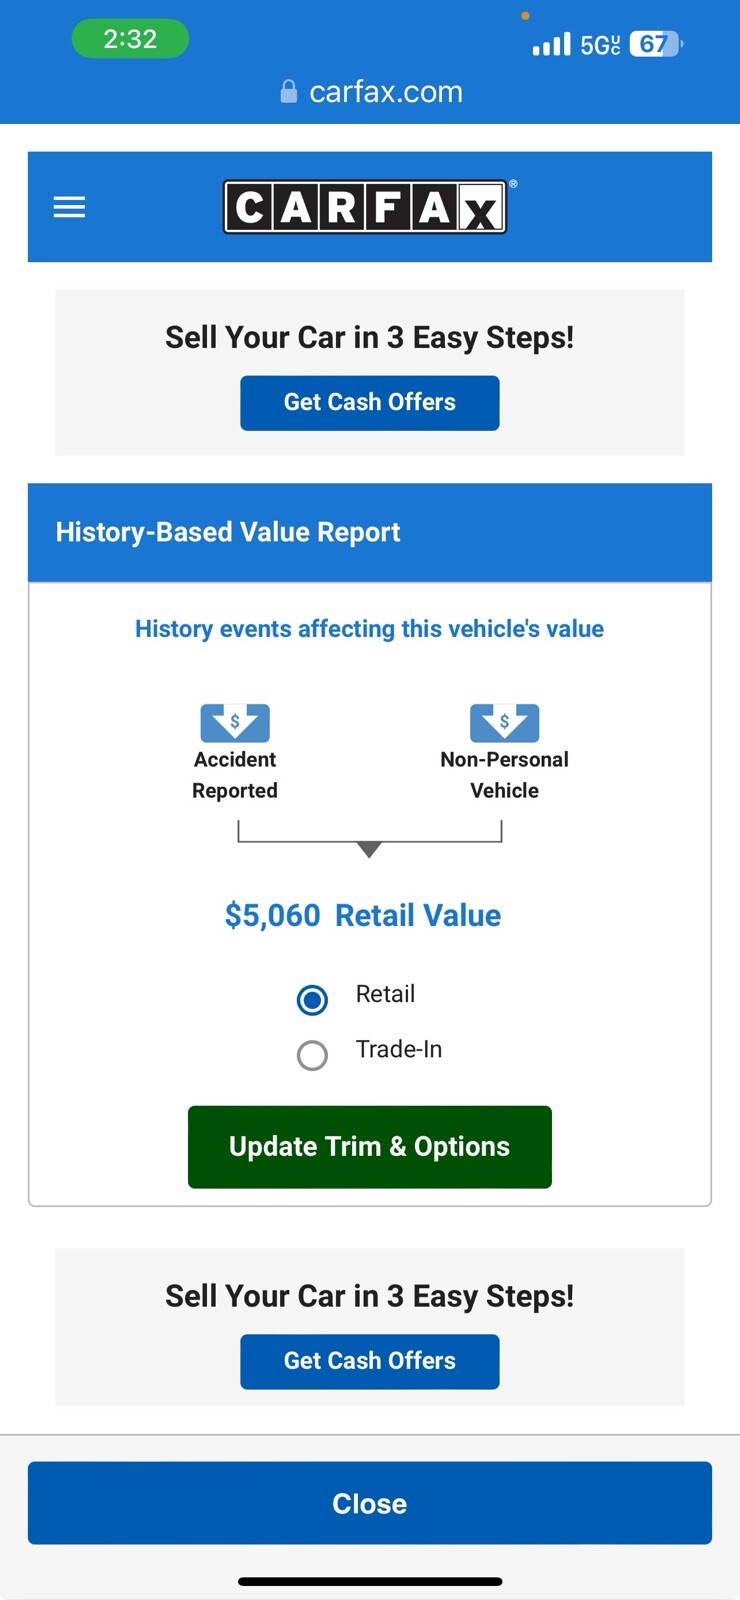Tap the Accident Reported dollar-arrow icon
740x1600 pixels.
tap(235, 722)
